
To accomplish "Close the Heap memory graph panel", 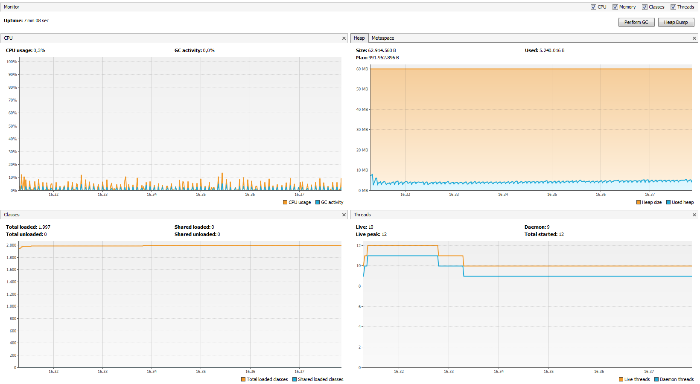I will pos(694,38).
